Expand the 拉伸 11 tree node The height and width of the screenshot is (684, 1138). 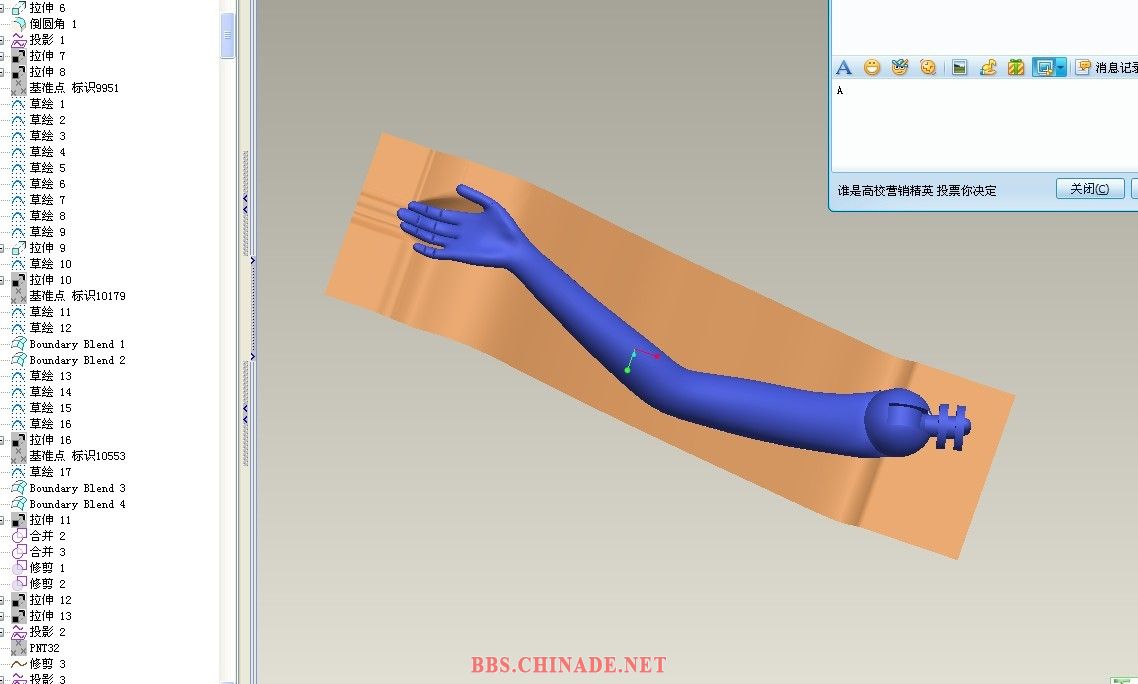3,520
